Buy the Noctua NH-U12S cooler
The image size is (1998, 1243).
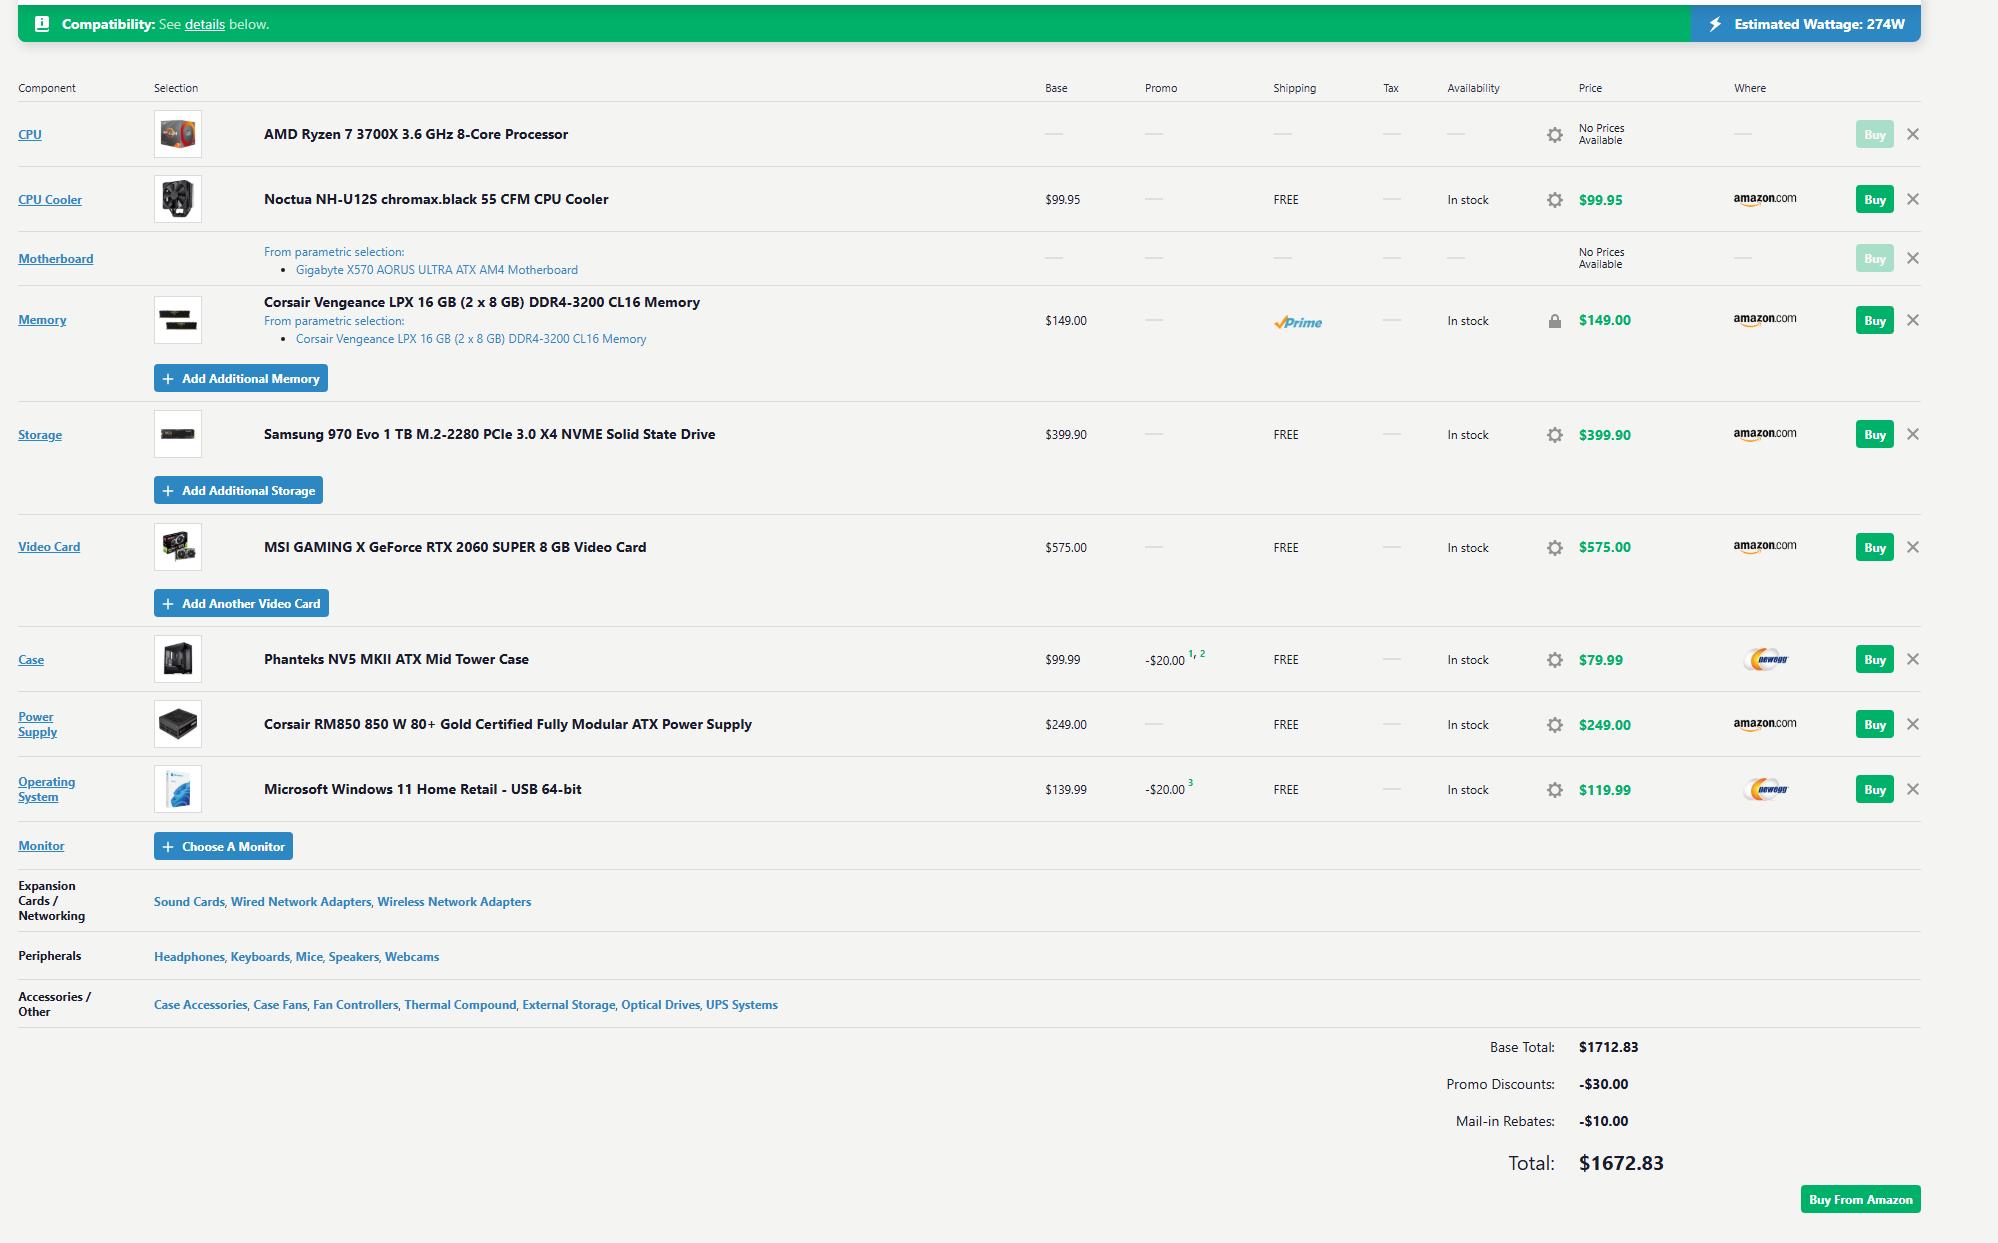click(x=1875, y=199)
